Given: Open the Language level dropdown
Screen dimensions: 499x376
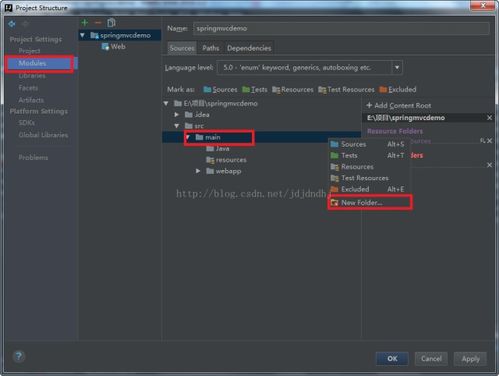Looking at the screenshot, I should pyautogui.click(x=310, y=67).
